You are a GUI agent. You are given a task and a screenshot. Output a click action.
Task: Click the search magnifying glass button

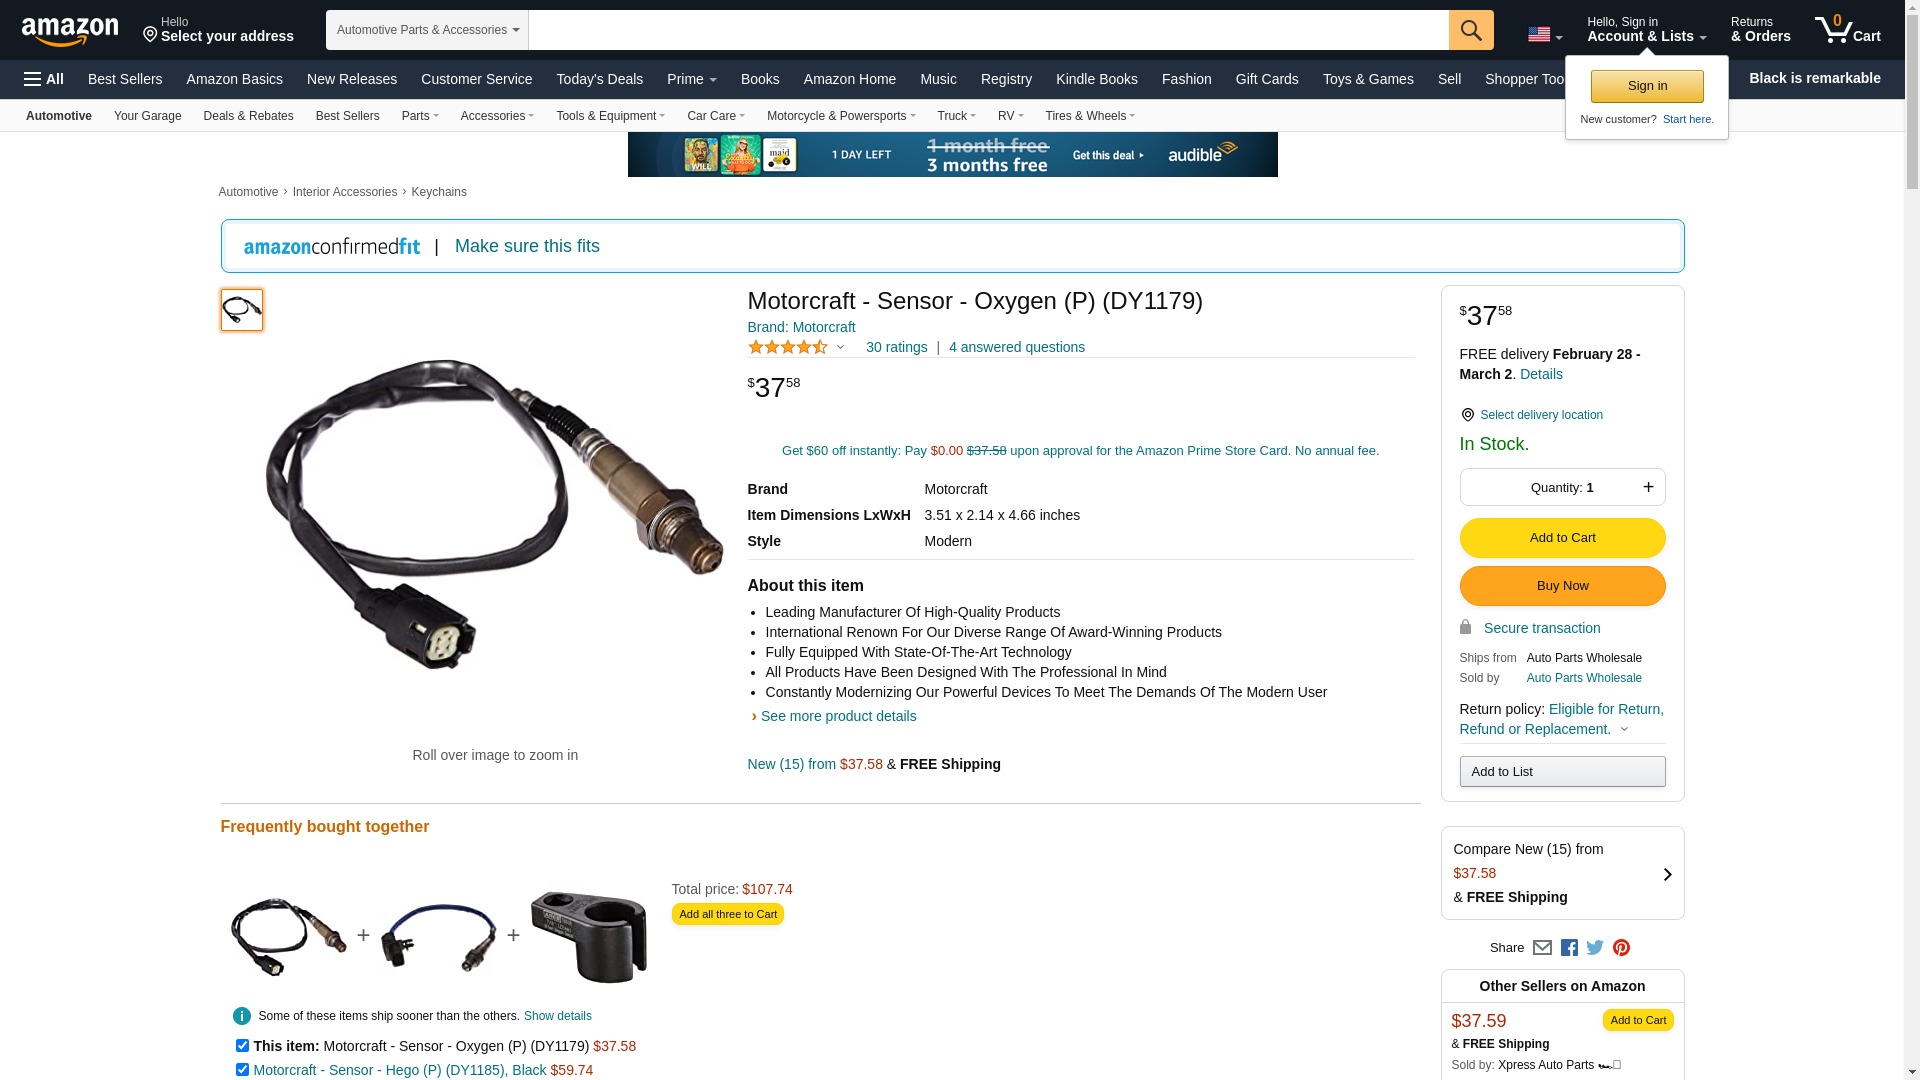(x=1471, y=30)
